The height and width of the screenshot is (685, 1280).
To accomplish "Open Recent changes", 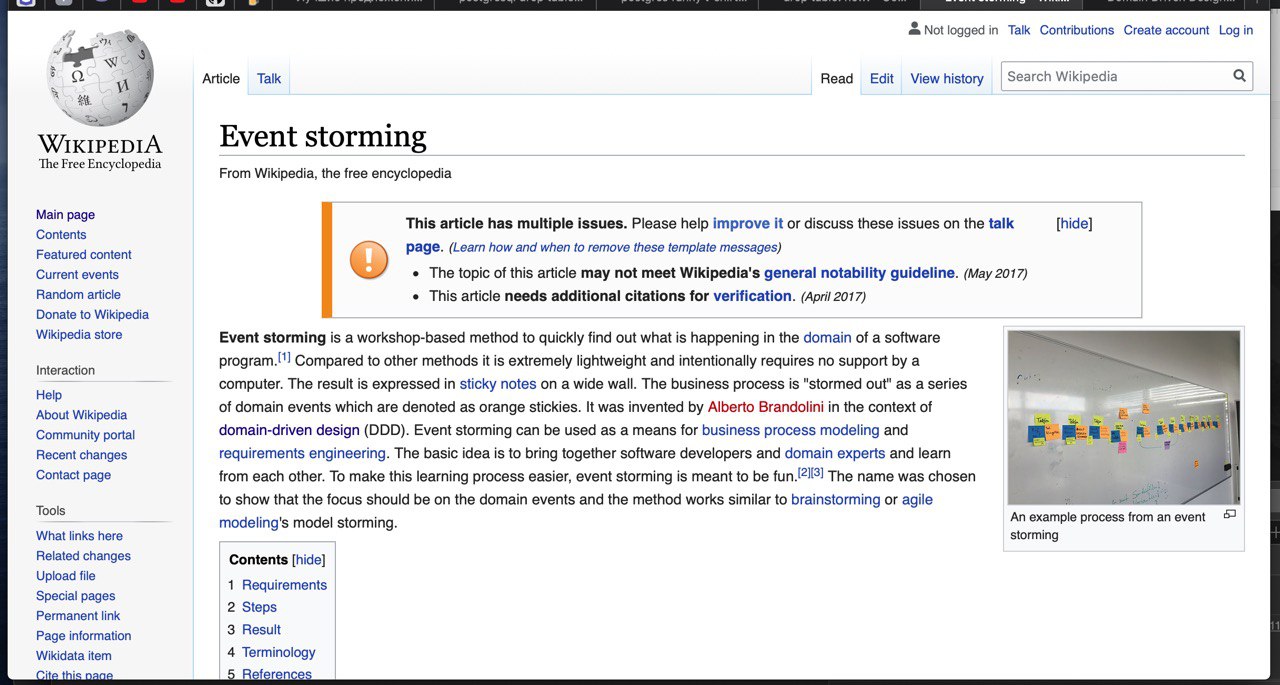I will pyautogui.click(x=81, y=455).
